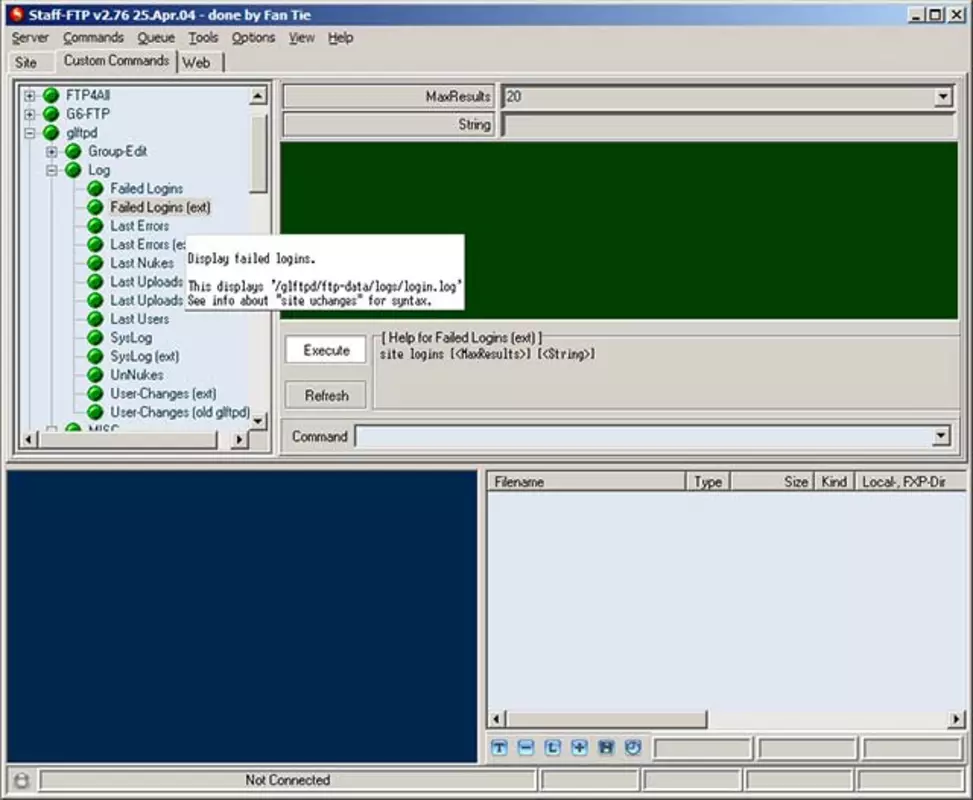Screen dimensions: 973x800
Task: Sort file list by Kind column
Action: coord(834,482)
